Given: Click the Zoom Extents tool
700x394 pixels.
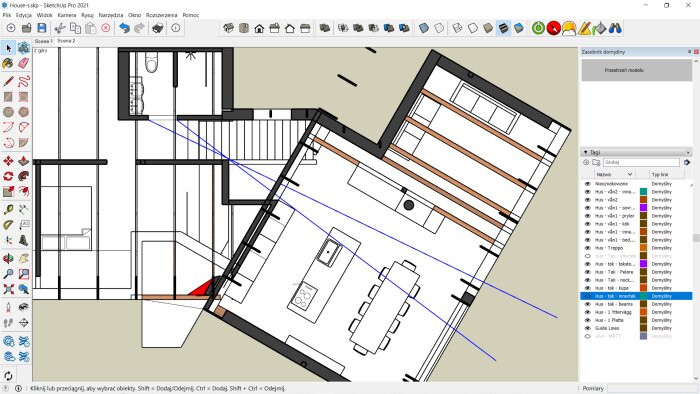Looking at the screenshot, I should 8,289.
